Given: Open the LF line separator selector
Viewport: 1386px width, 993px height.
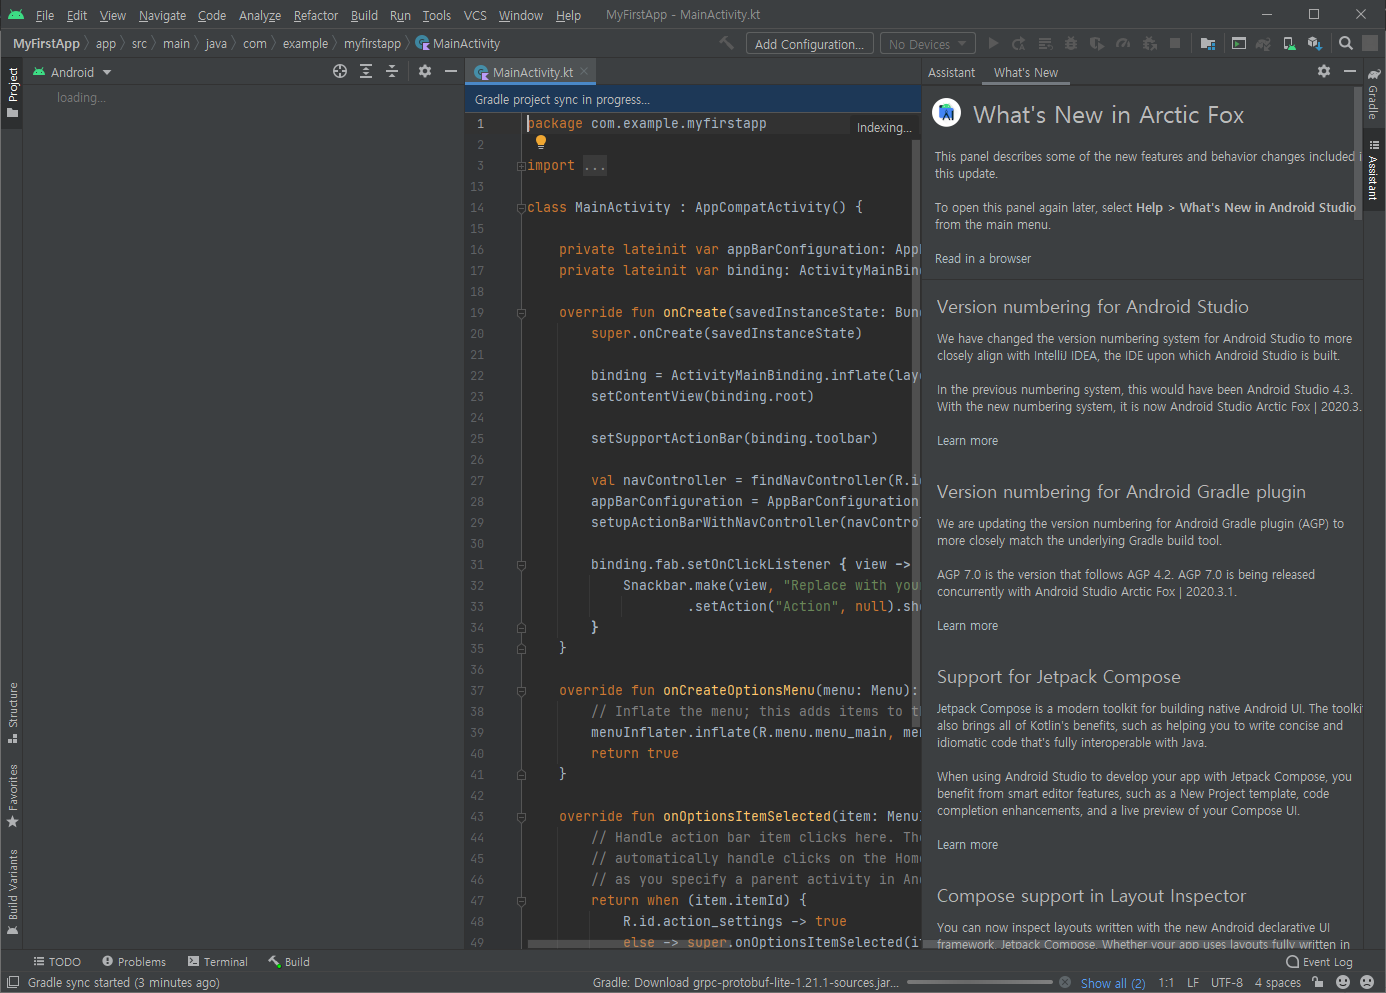Looking at the screenshot, I should (x=1193, y=982).
